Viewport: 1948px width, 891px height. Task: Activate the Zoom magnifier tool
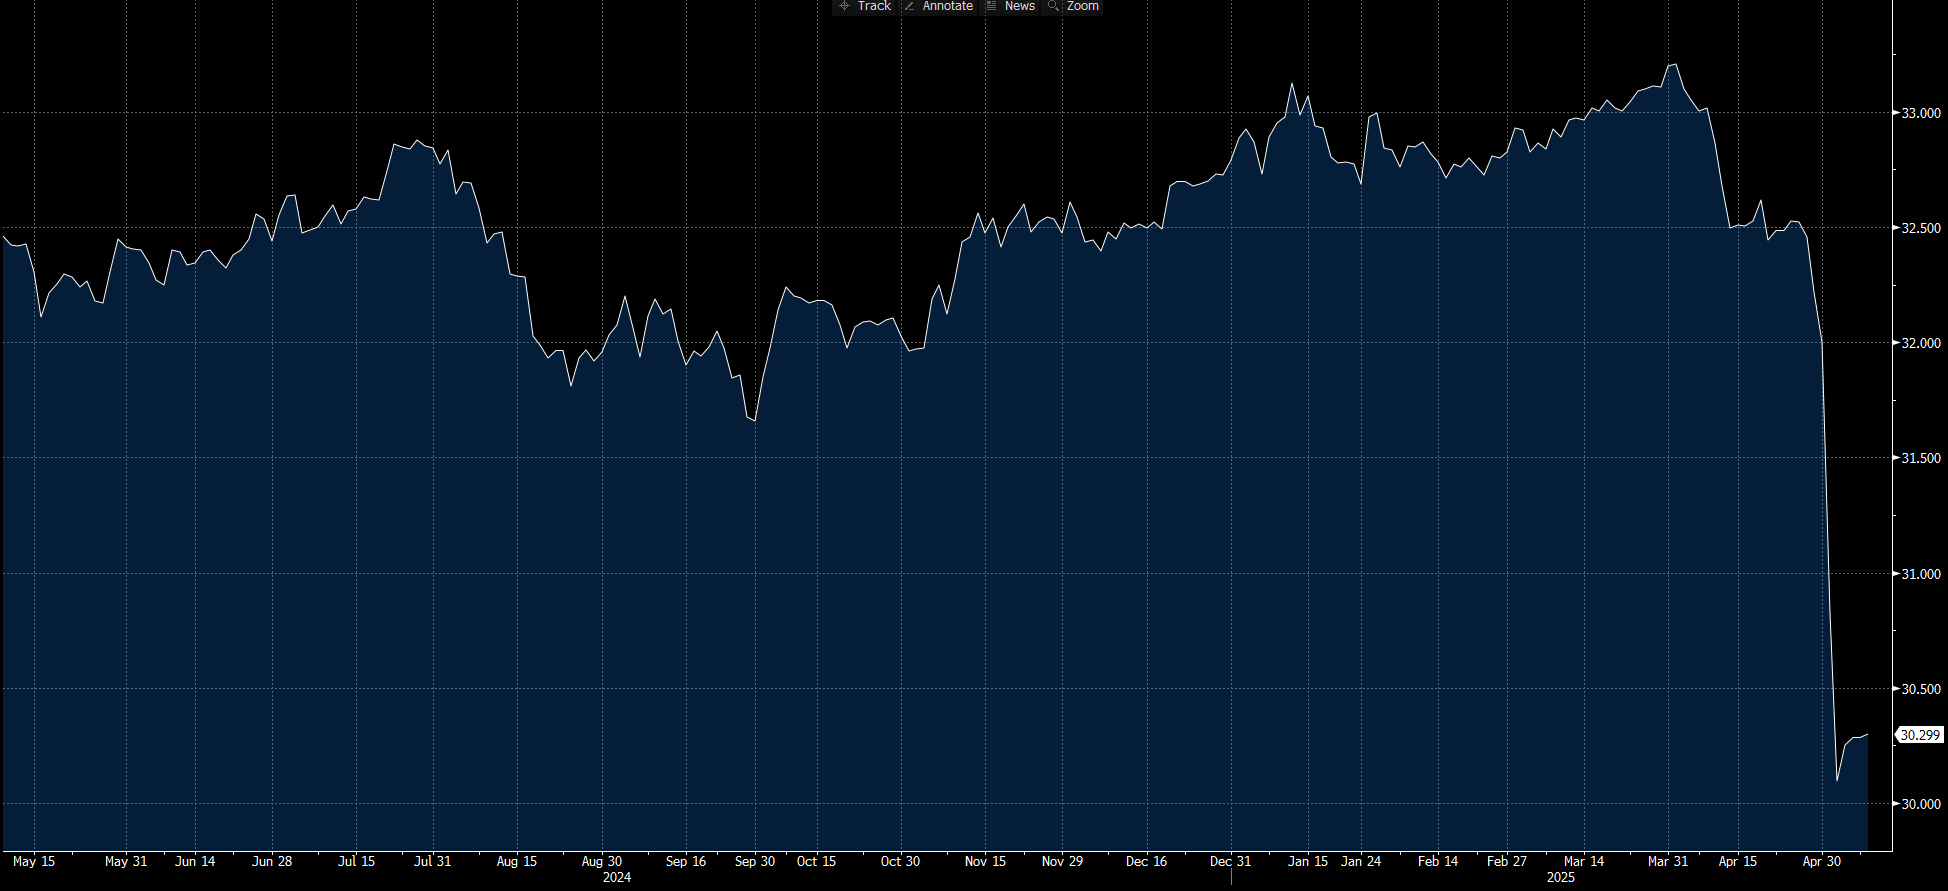[x=1074, y=6]
